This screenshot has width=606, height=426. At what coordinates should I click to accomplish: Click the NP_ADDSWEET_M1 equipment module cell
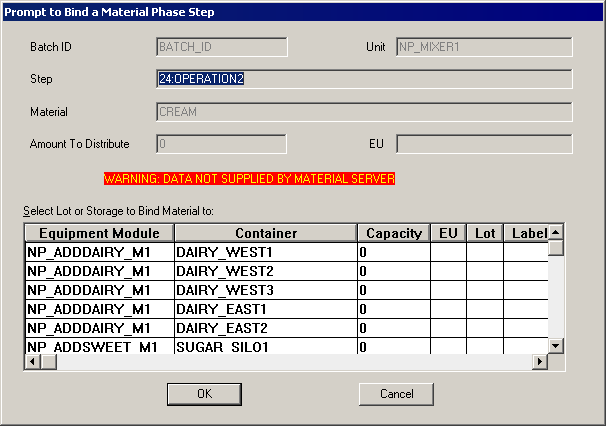pos(100,346)
